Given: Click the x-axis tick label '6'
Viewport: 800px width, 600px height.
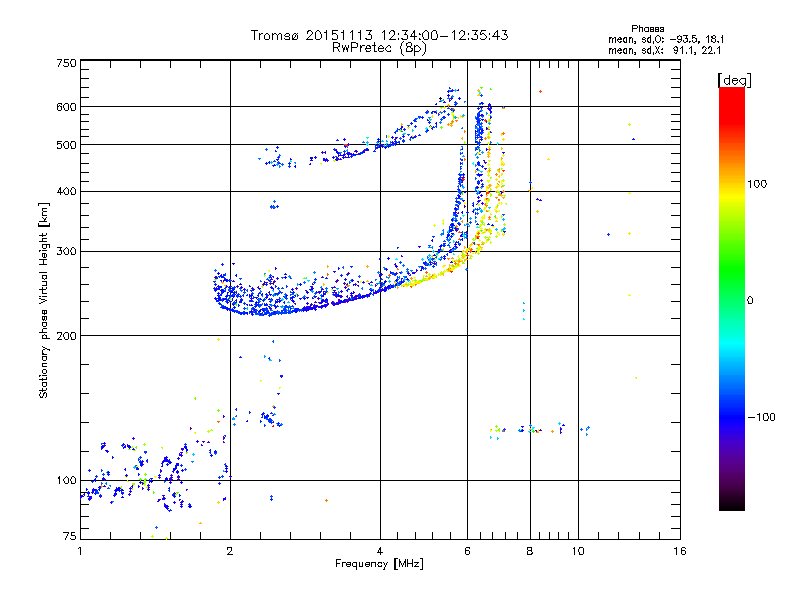Looking at the screenshot, I should 467,551.
